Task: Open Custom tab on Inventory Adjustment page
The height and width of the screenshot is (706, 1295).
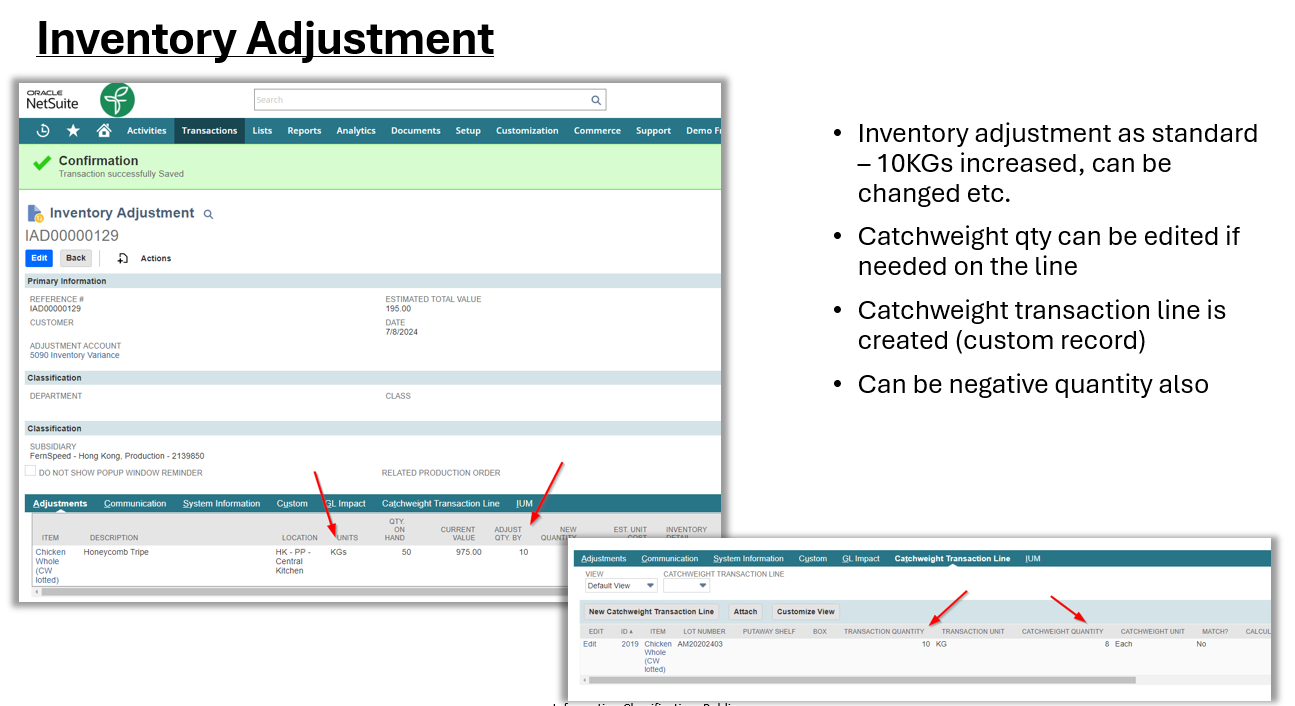Action: coord(292,503)
